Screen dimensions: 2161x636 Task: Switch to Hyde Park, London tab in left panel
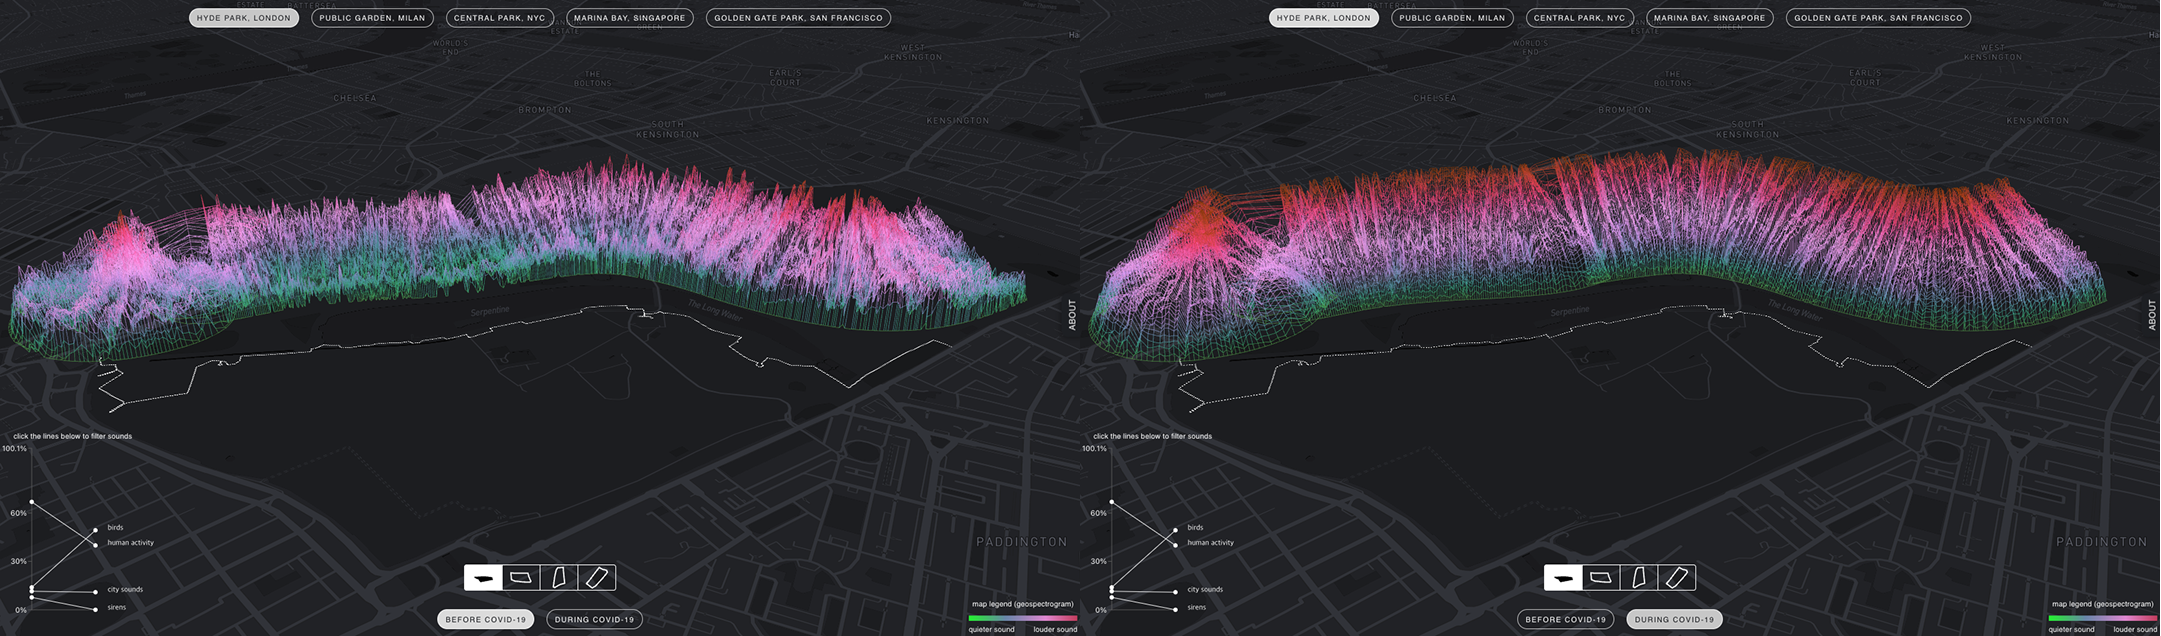click(244, 18)
